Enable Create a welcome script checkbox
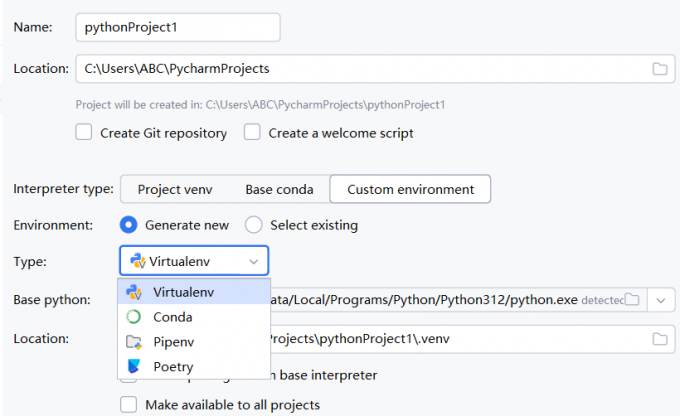This screenshot has height=416, width=680. (x=252, y=132)
